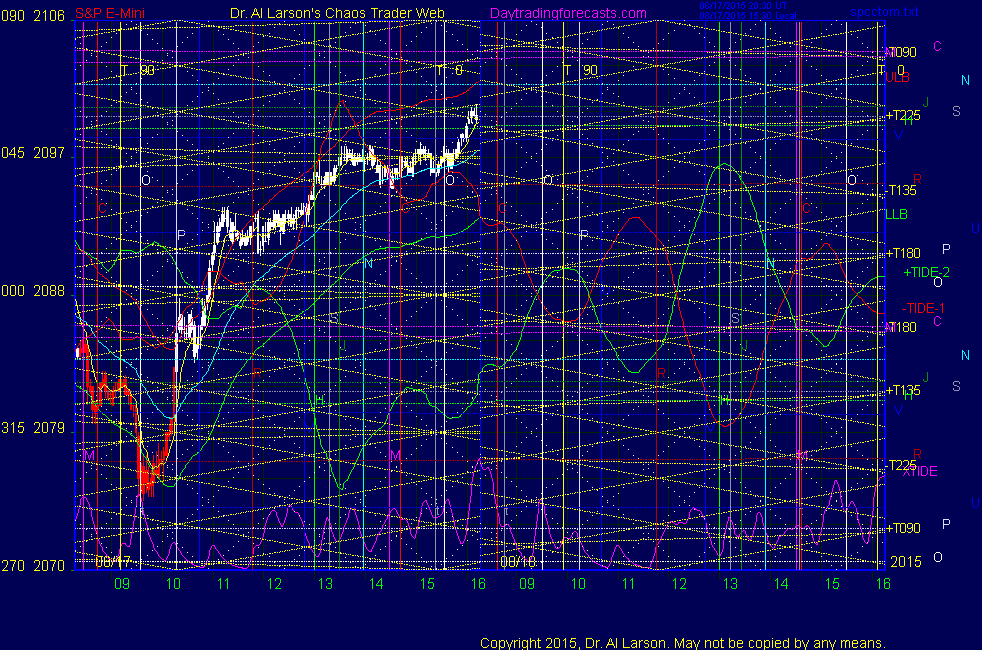Click the '+T090' level label

tap(903, 528)
